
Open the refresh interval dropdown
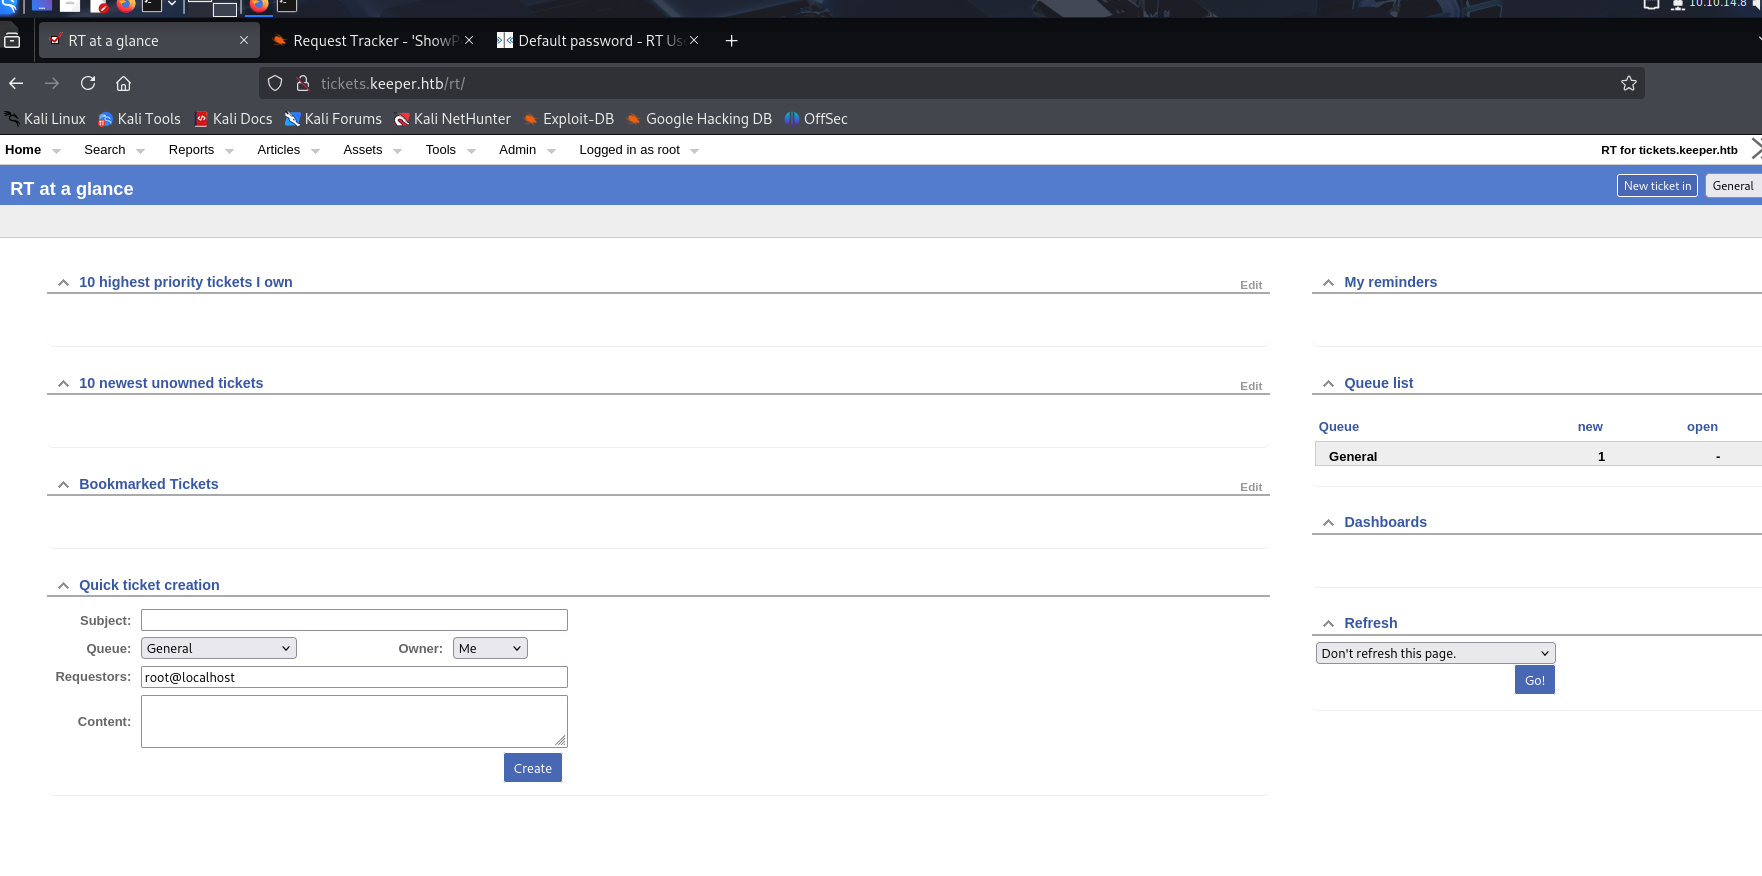pos(1434,653)
